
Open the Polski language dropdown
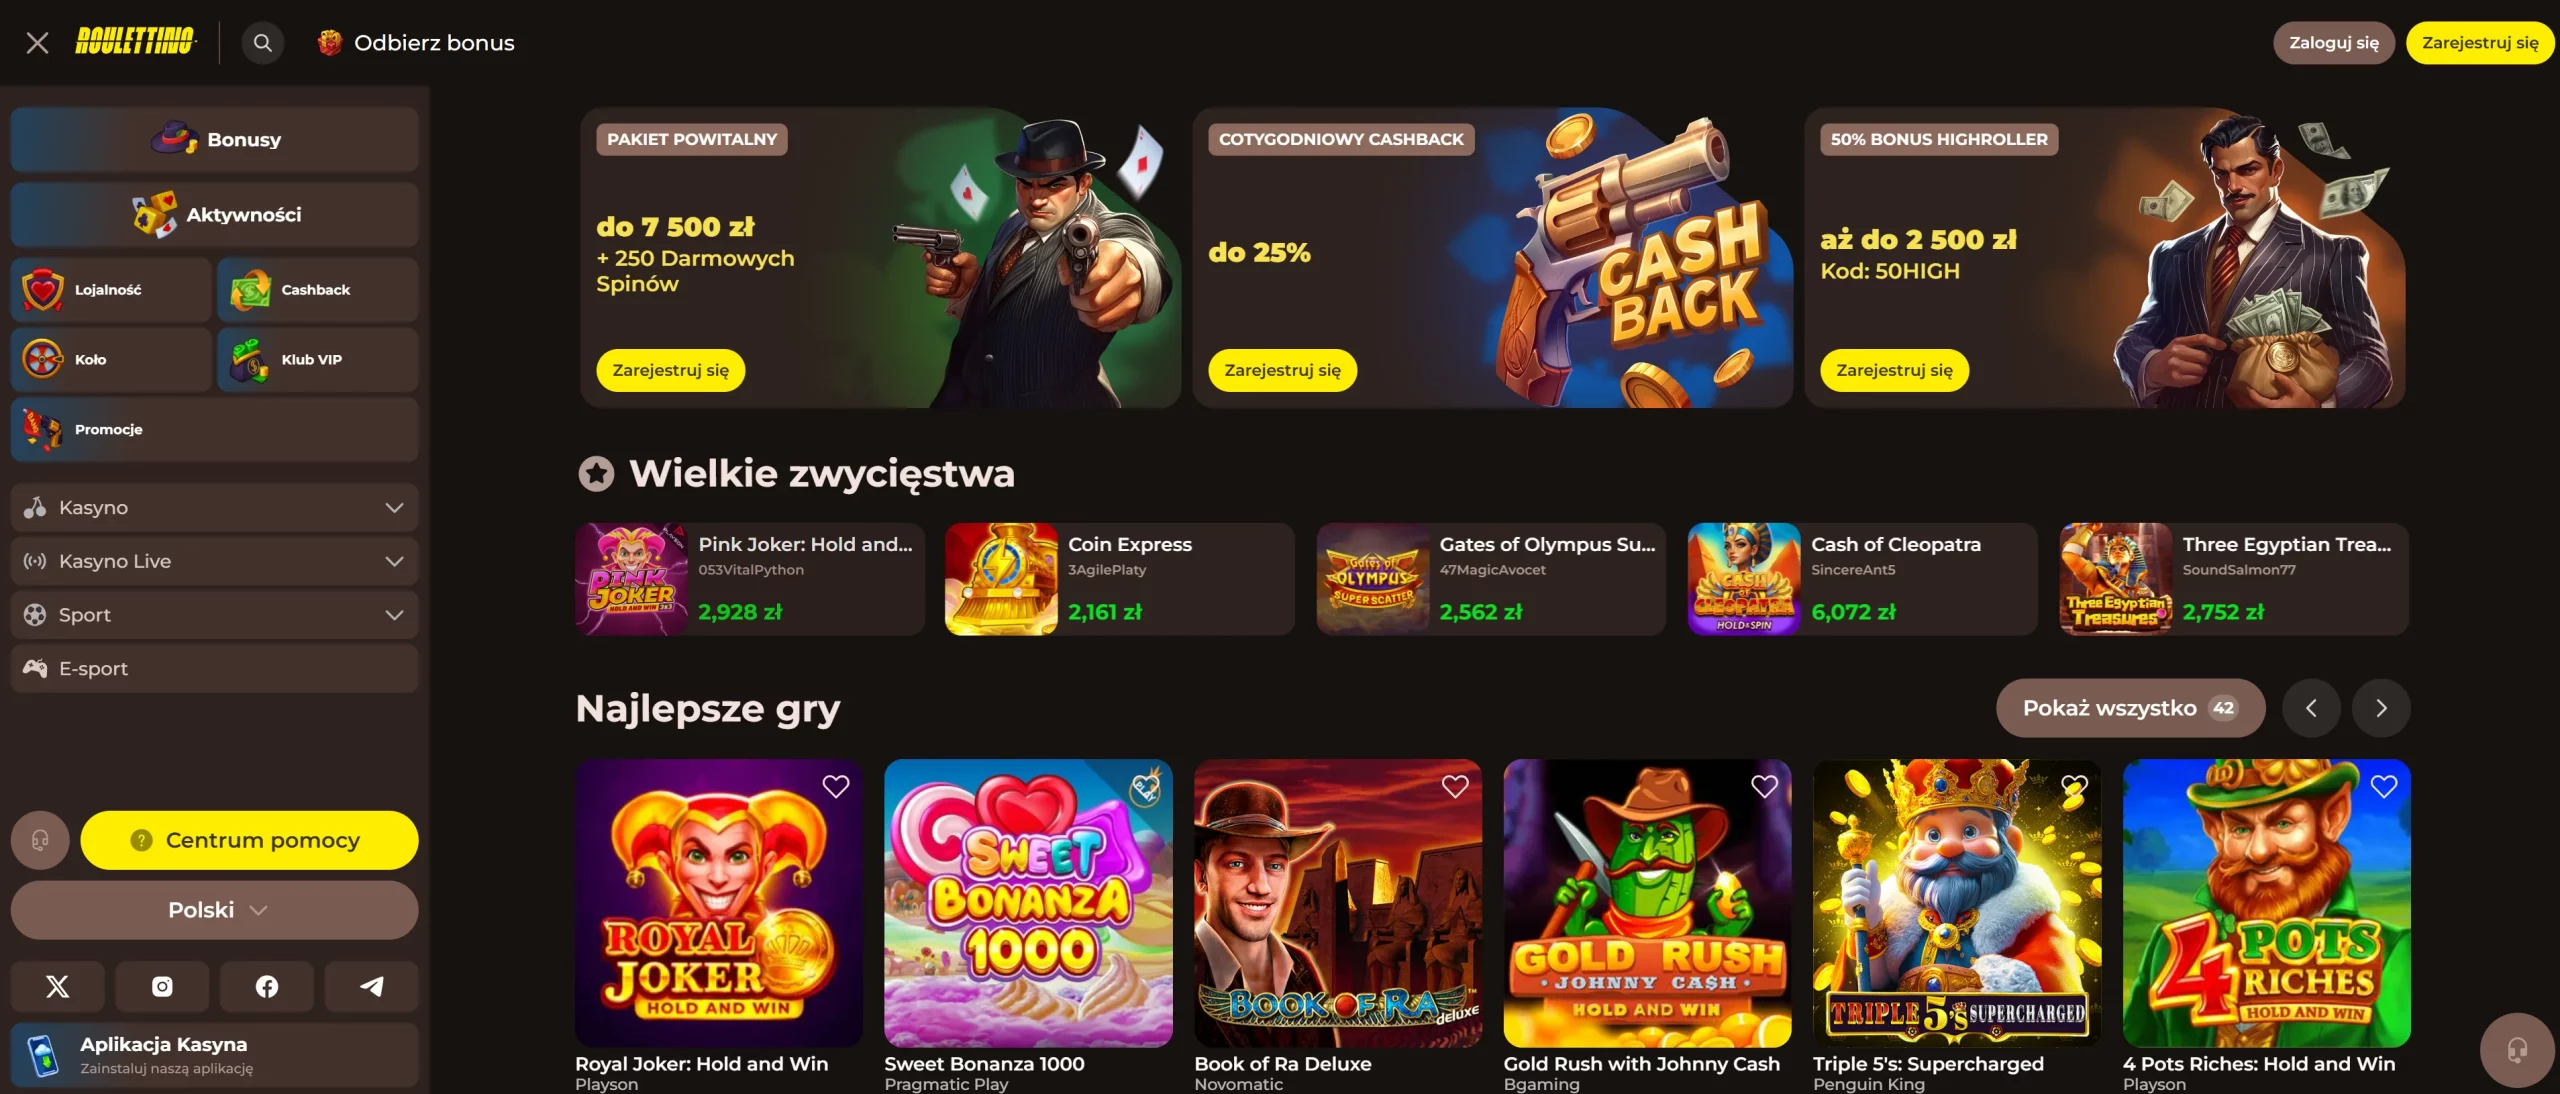214,910
